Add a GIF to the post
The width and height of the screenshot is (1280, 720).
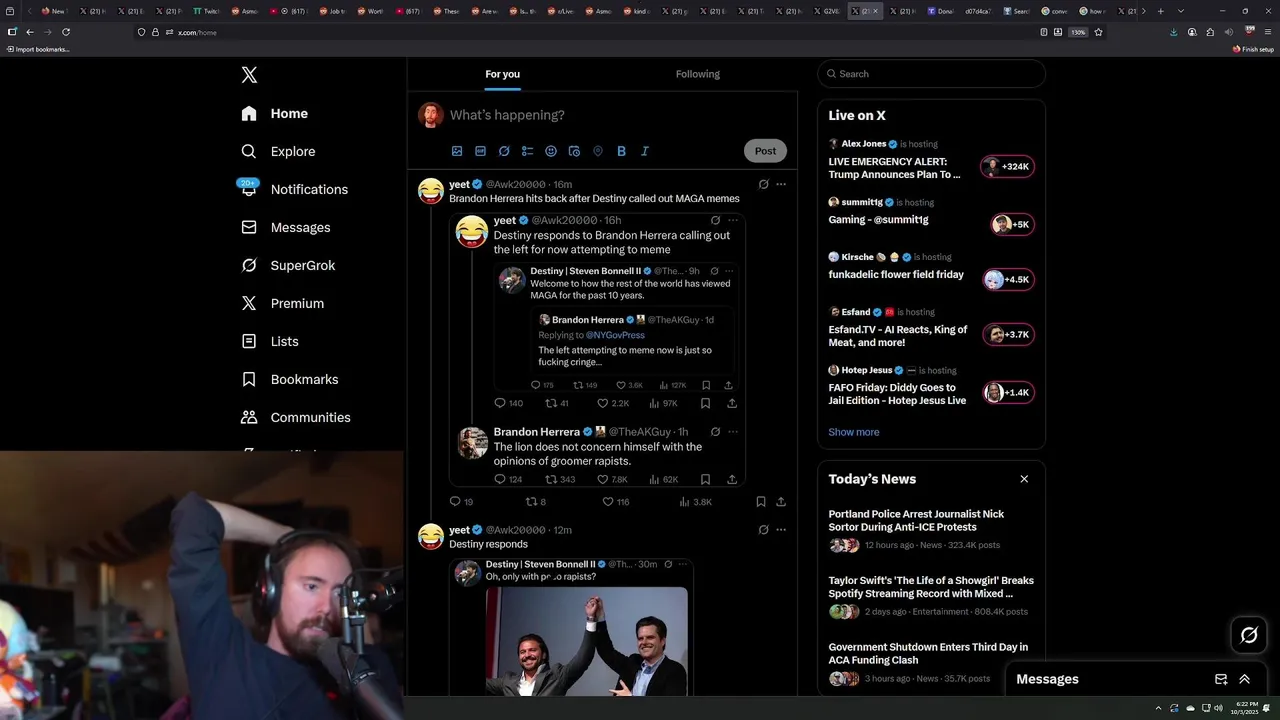(x=480, y=151)
